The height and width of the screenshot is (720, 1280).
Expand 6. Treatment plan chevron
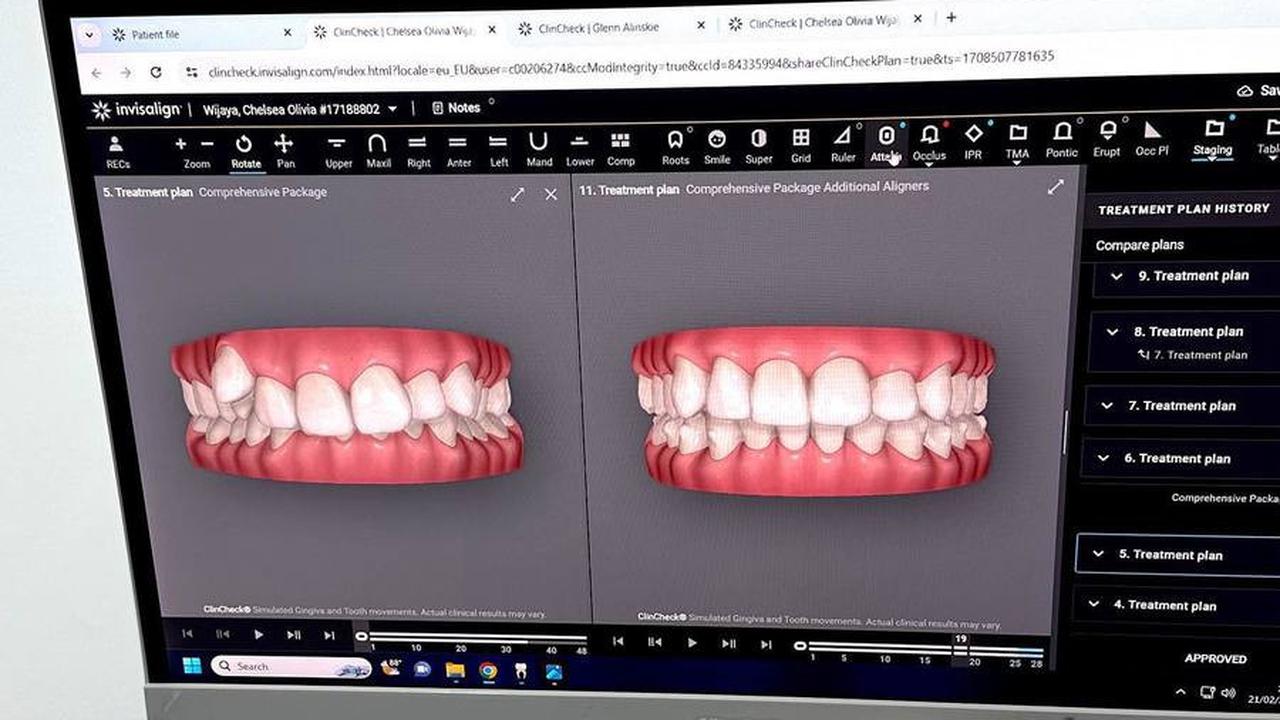point(1103,458)
